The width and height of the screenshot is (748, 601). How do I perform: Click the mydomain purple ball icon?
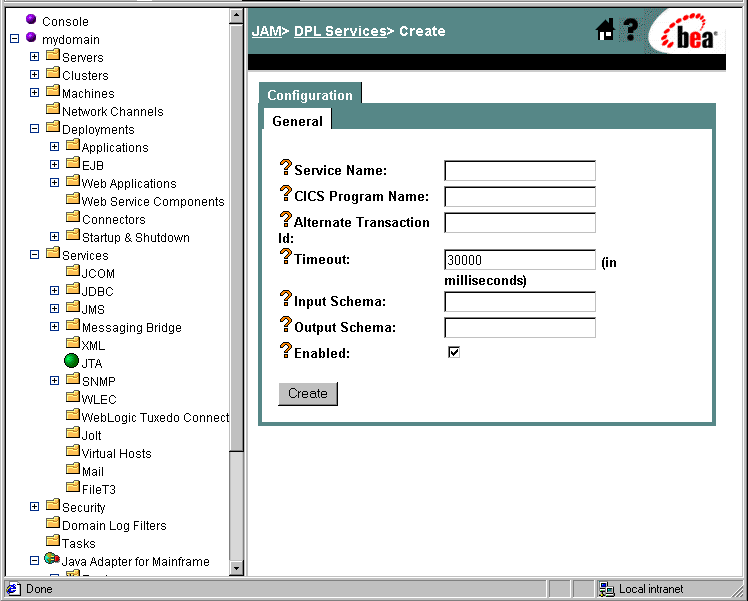[x=31, y=37]
